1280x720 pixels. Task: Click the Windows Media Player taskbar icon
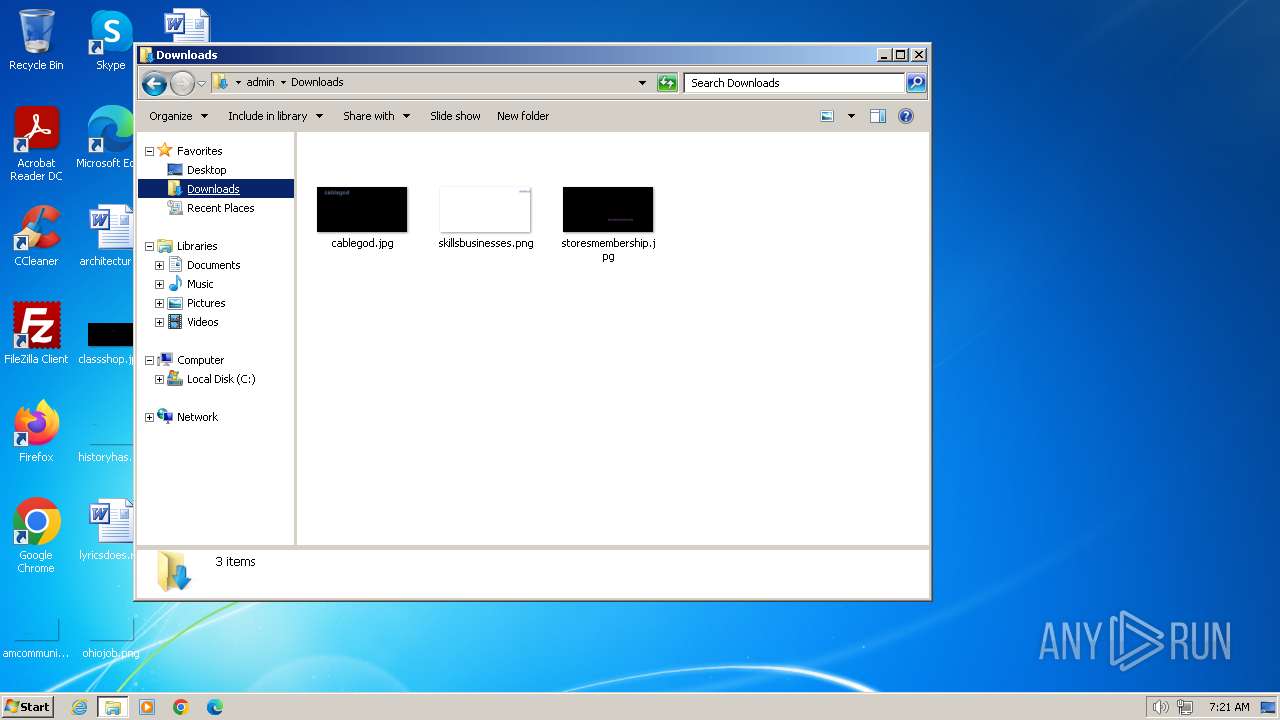point(147,707)
